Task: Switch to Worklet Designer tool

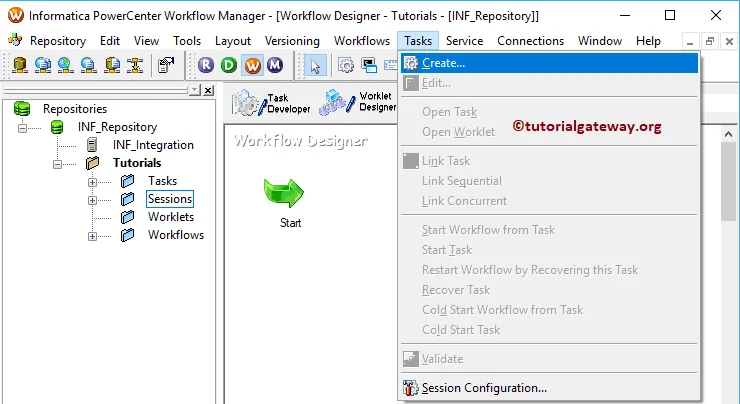Action: [358, 102]
